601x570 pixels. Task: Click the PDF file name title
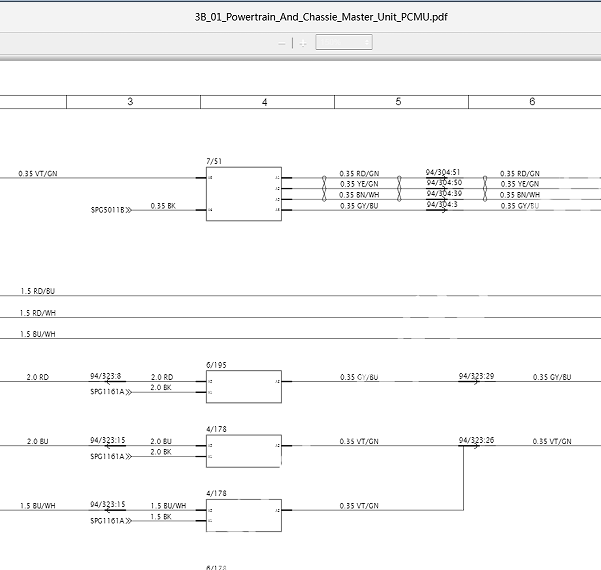[x=321, y=17]
